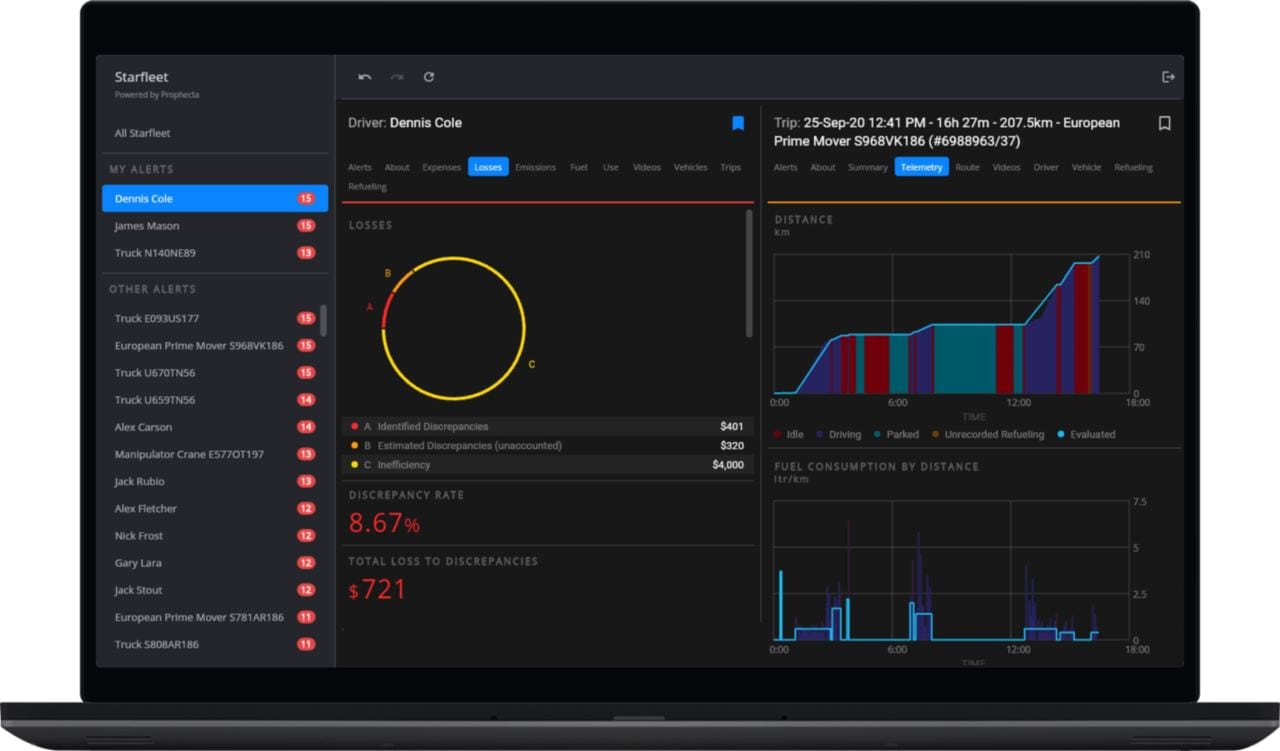Switch to driver Alerts tab
Viewport: 1280px width, 751px height.
[x=360, y=167]
